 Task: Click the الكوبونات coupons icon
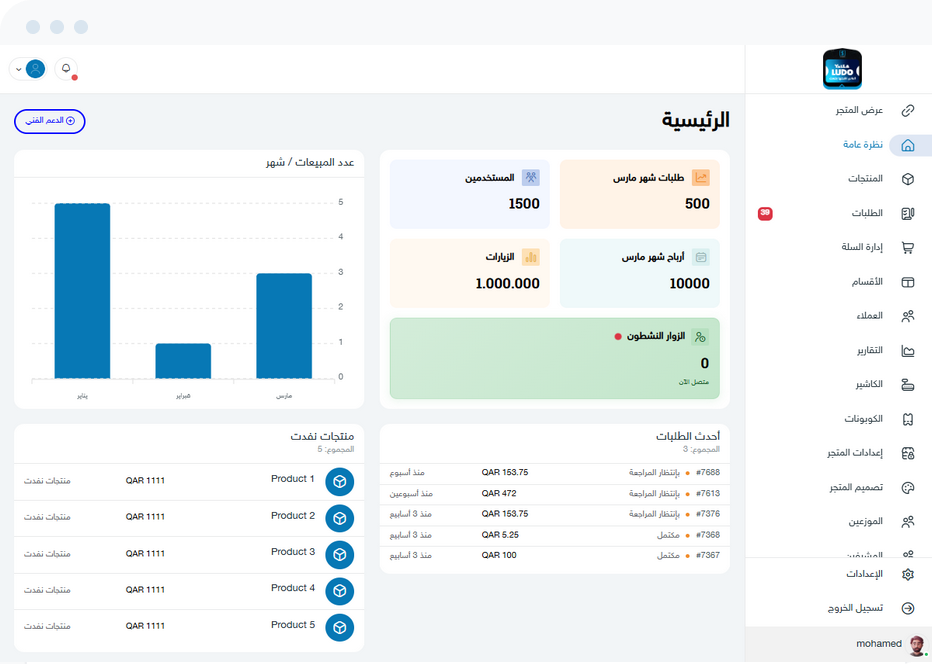[908, 419]
